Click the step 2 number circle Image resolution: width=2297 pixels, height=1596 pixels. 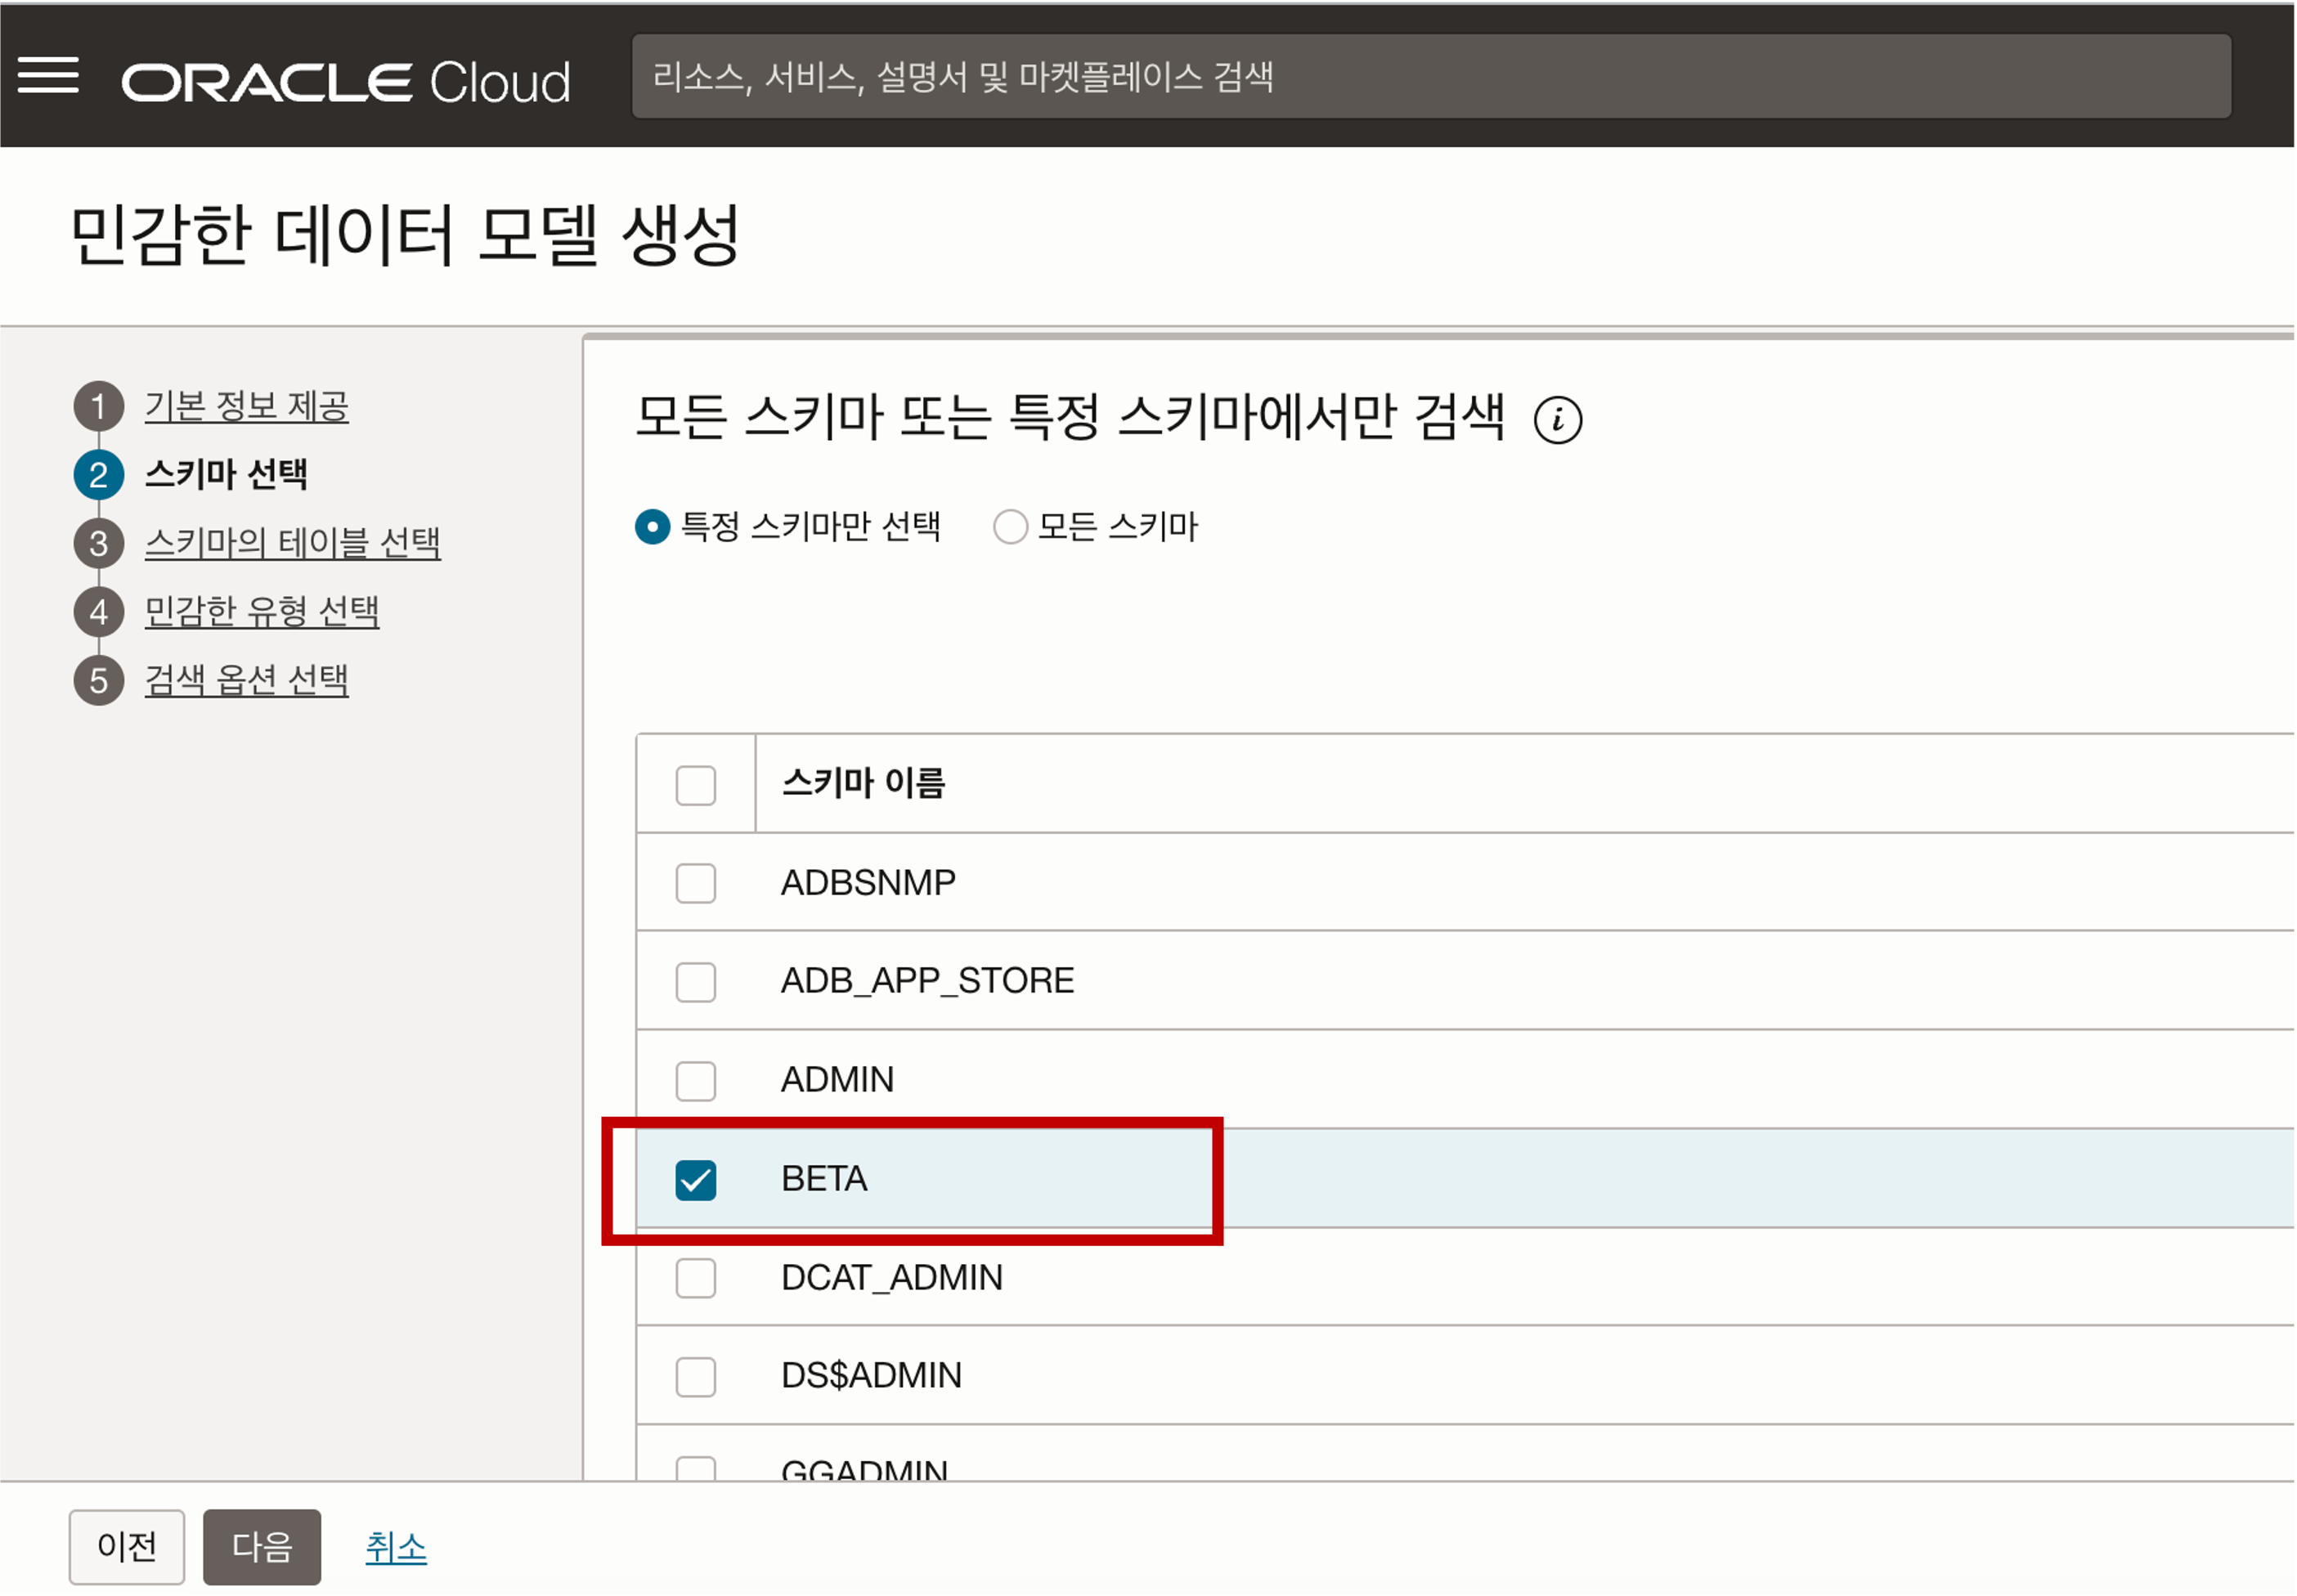click(x=98, y=474)
